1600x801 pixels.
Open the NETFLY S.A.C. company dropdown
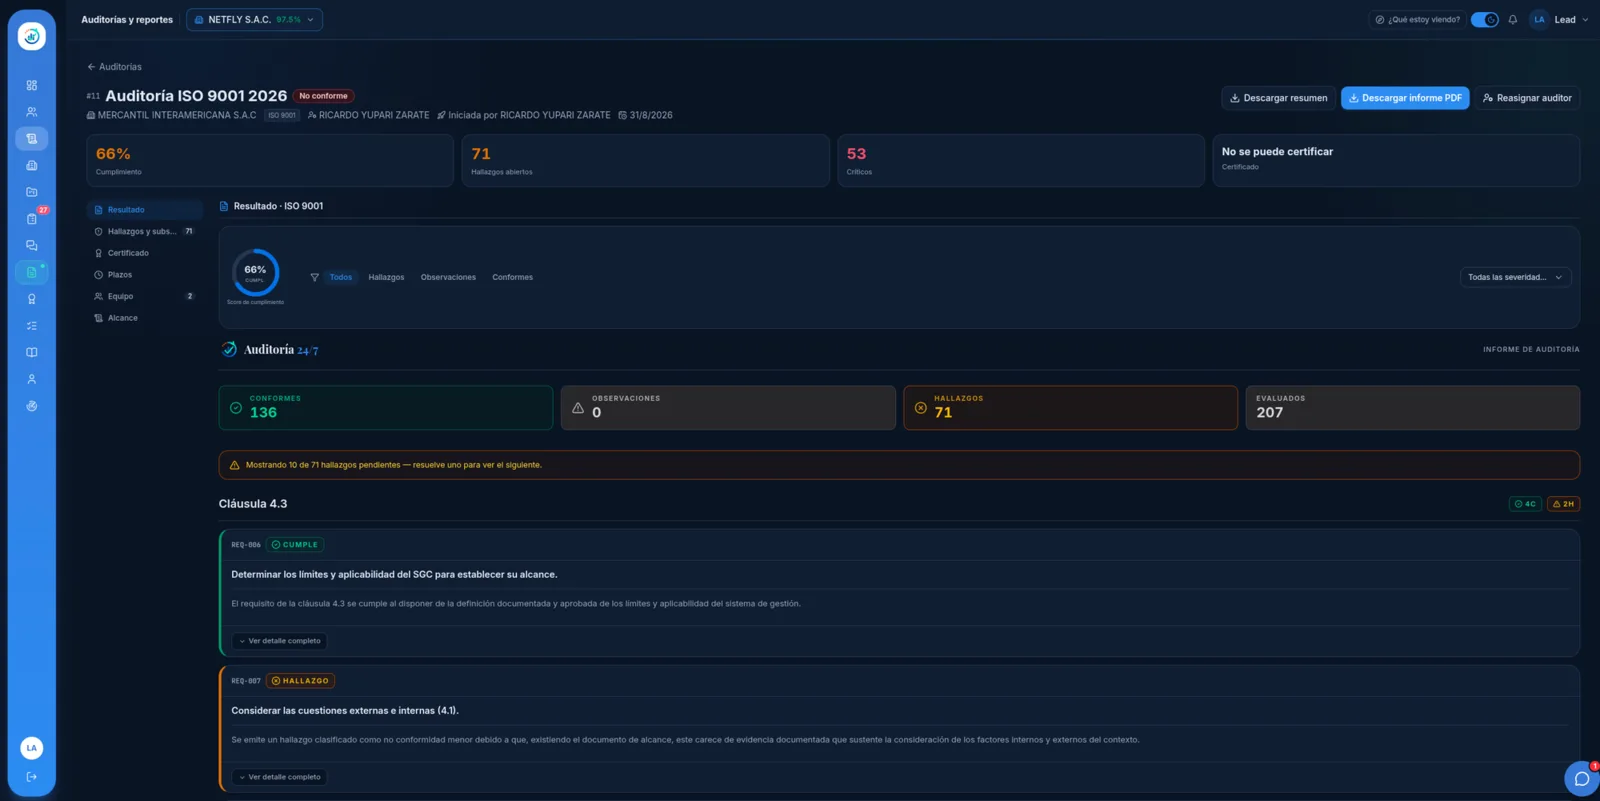coord(254,19)
